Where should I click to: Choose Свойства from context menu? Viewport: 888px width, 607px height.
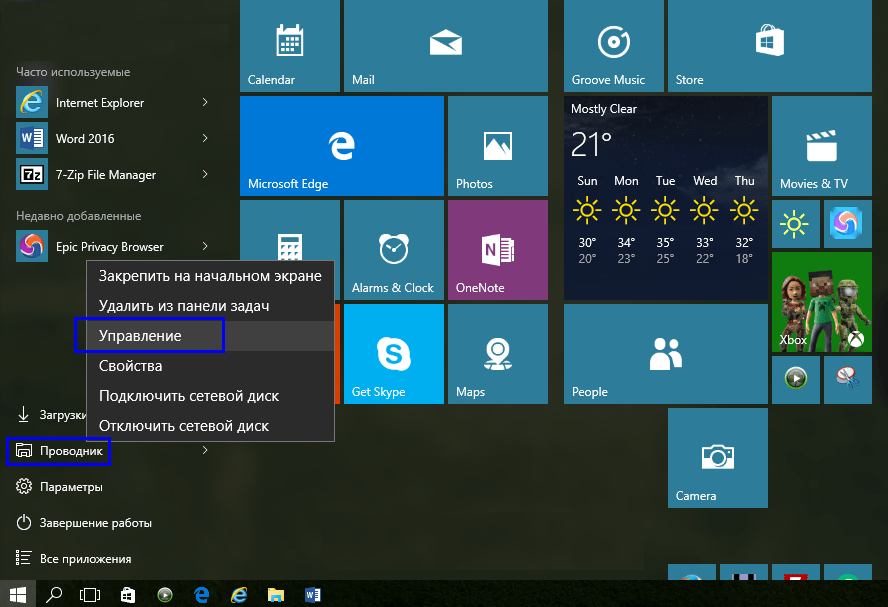click(x=130, y=366)
